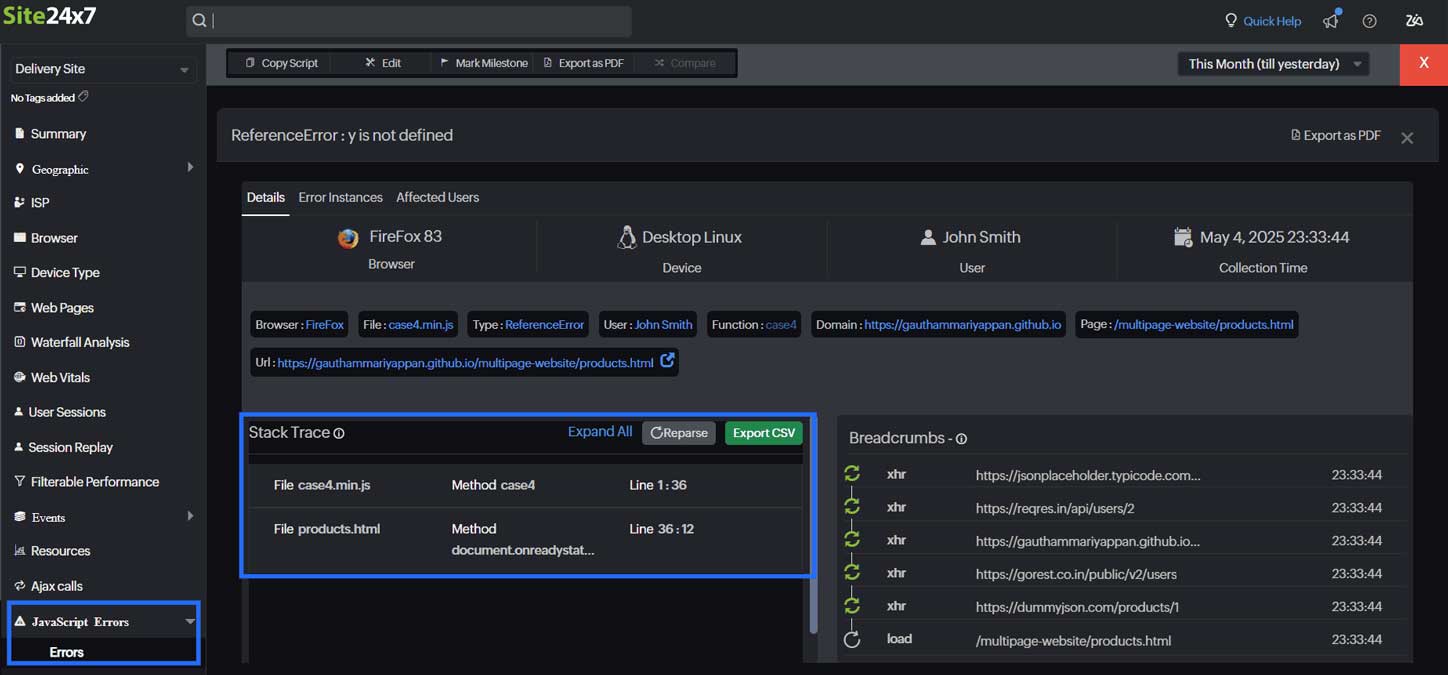Viewport: 1448px width, 675px height.
Task: Click Export CSV in Stack Trace
Action: point(763,432)
